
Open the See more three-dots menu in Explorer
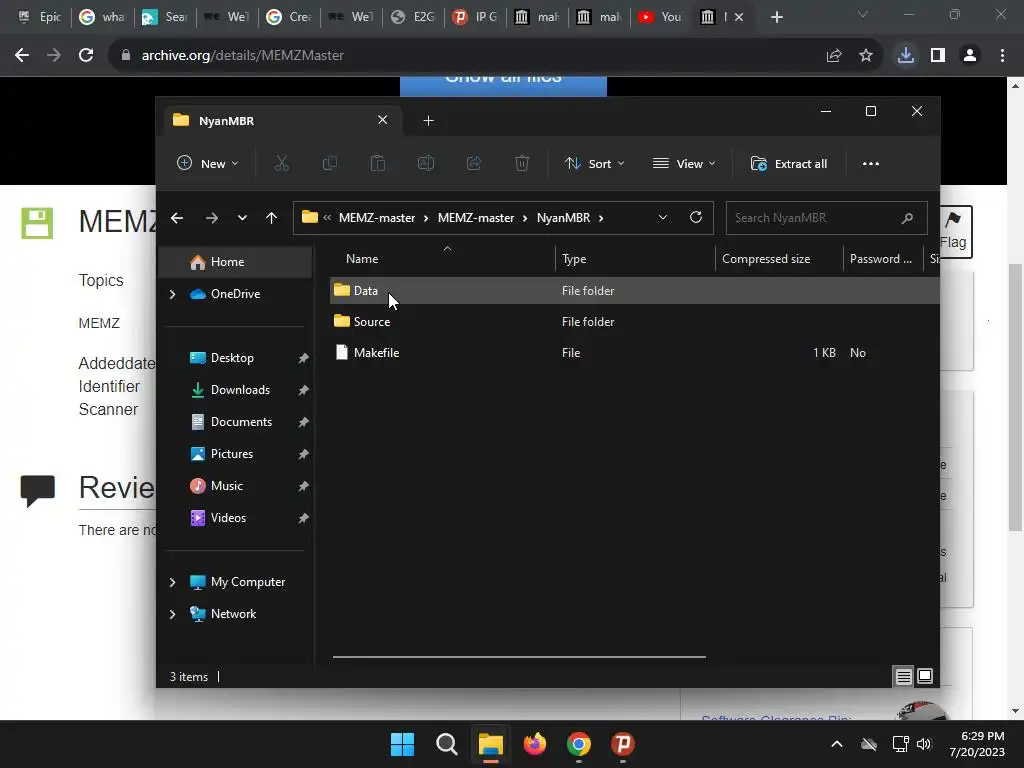871,163
